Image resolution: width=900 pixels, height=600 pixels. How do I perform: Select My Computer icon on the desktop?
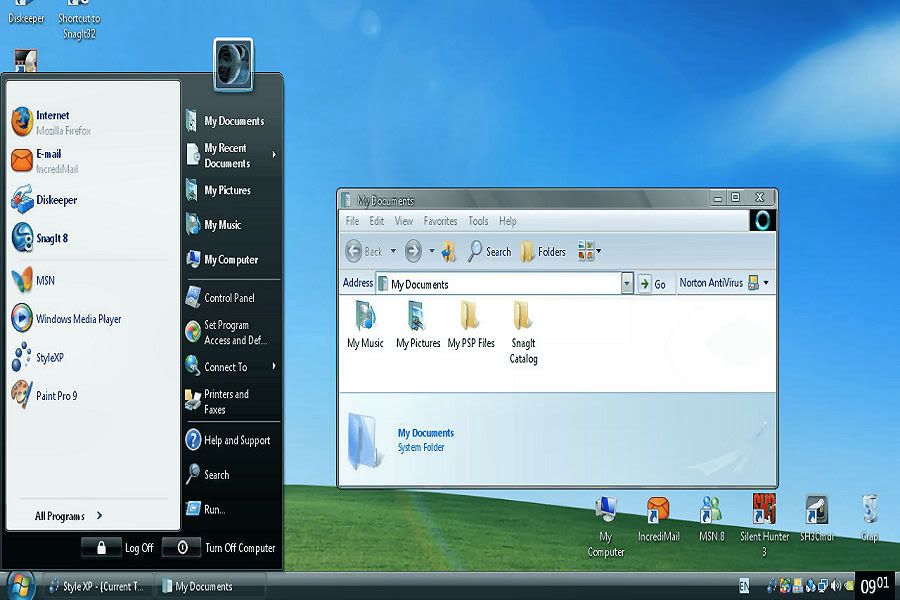[x=606, y=527]
